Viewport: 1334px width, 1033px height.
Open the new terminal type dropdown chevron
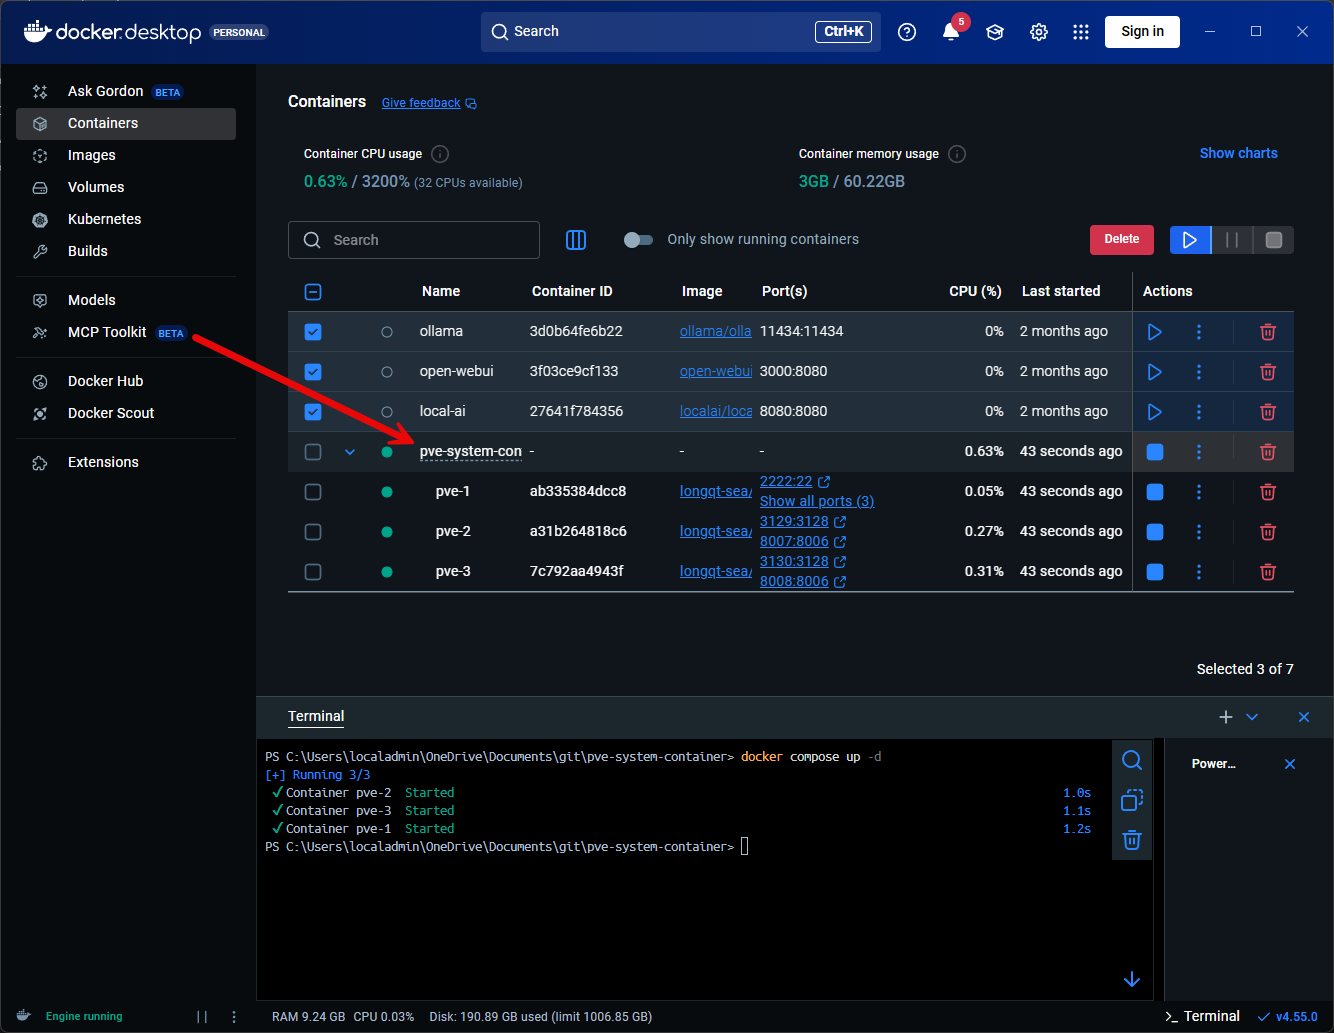click(x=1252, y=717)
